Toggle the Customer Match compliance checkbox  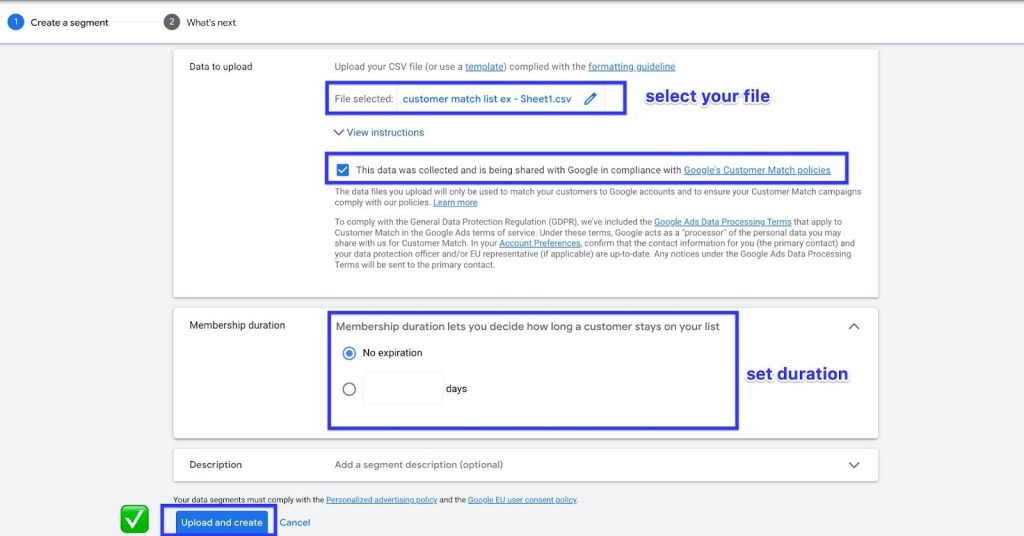tap(343, 170)
